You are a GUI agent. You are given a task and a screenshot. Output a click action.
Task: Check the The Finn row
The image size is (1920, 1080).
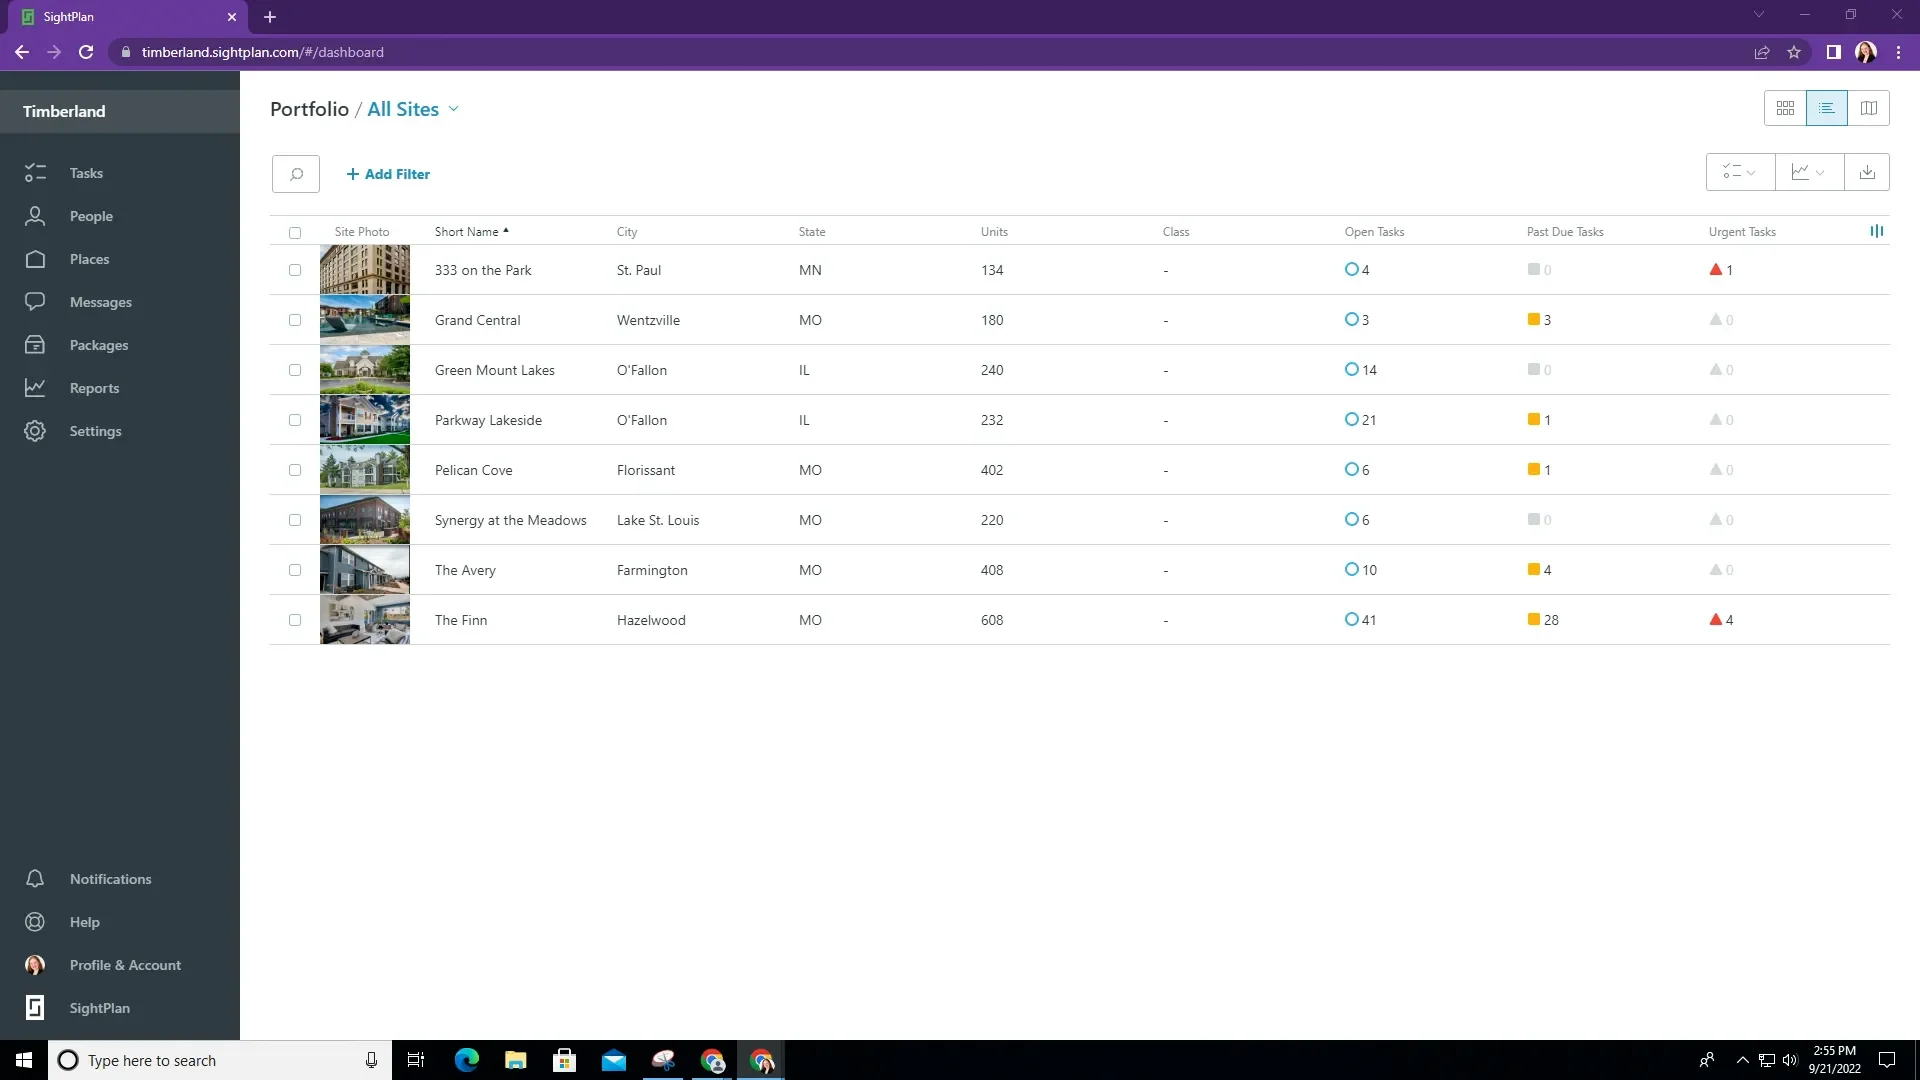295,620
